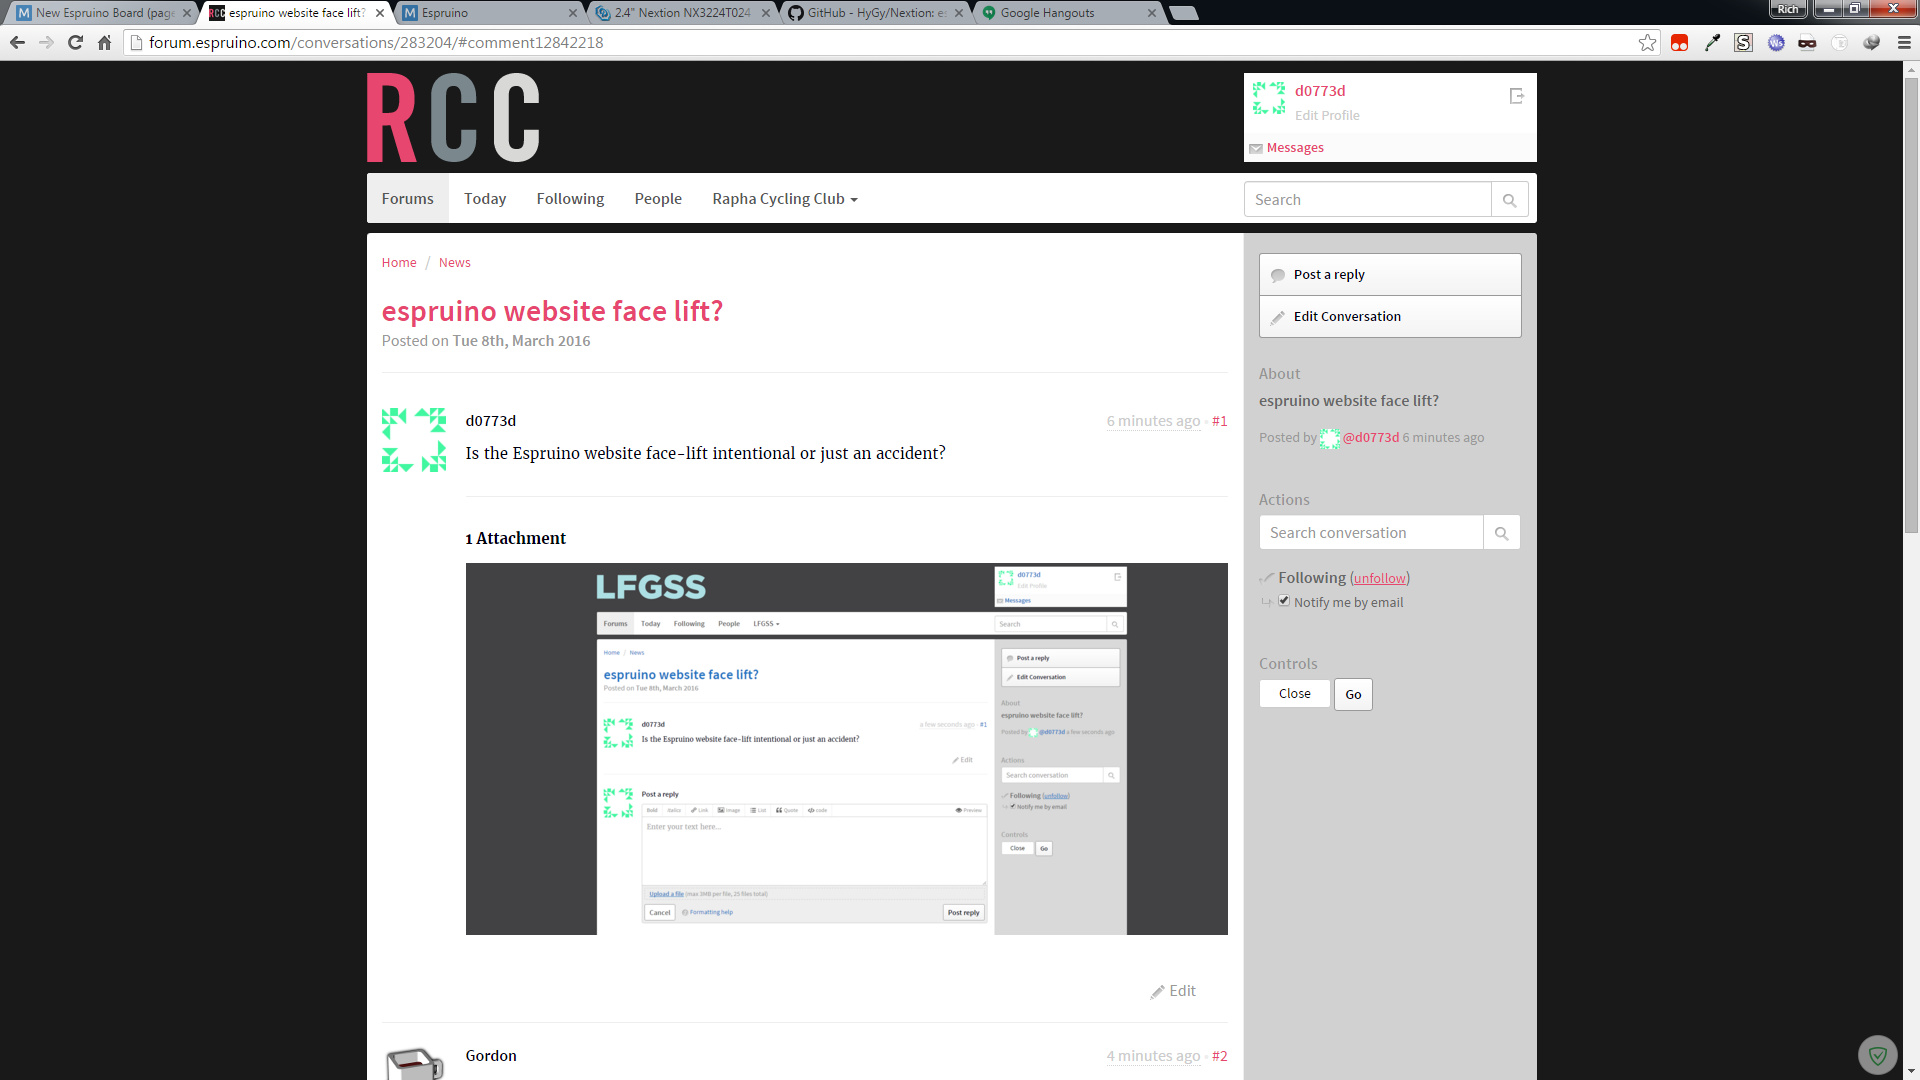Click the browser forward arrow
The width and height of the screenshot is (1920, 1080).
point(46,42)
